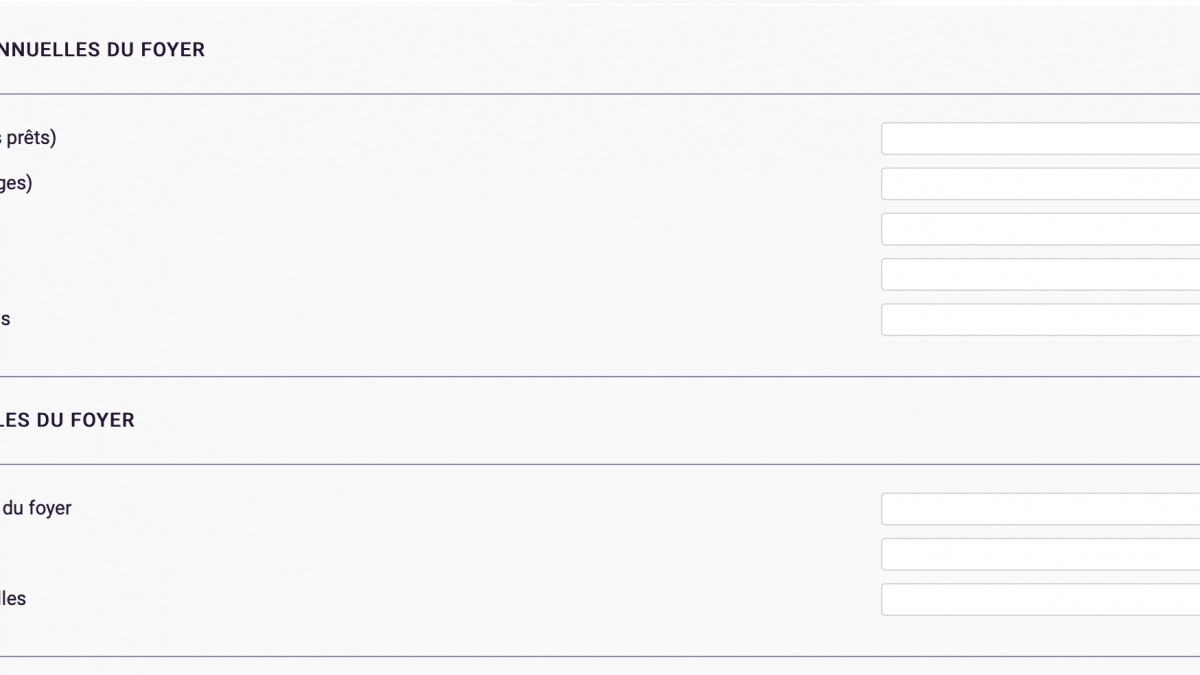Click the divider line above "LES DU FOYER" heading
Image resolution: width=1200 pixels, height=675 pixels.
[600, 377]
